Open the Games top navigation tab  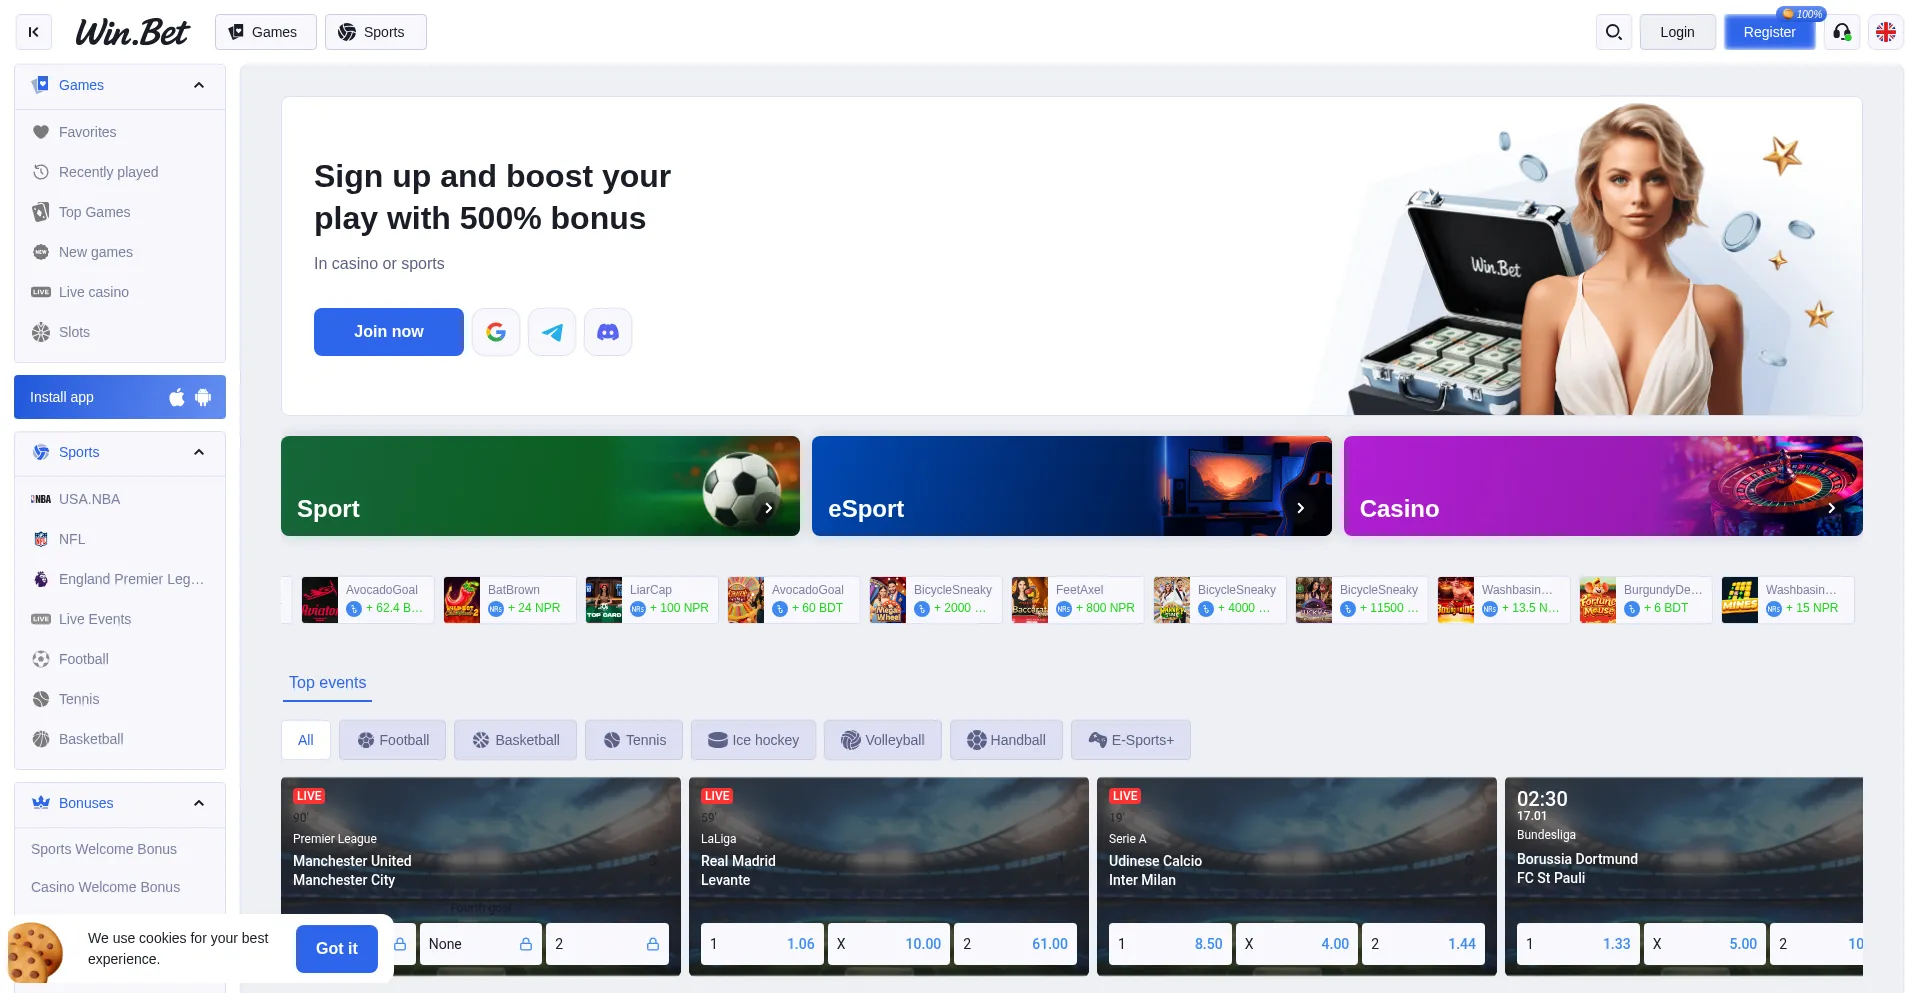click(265, 32)
